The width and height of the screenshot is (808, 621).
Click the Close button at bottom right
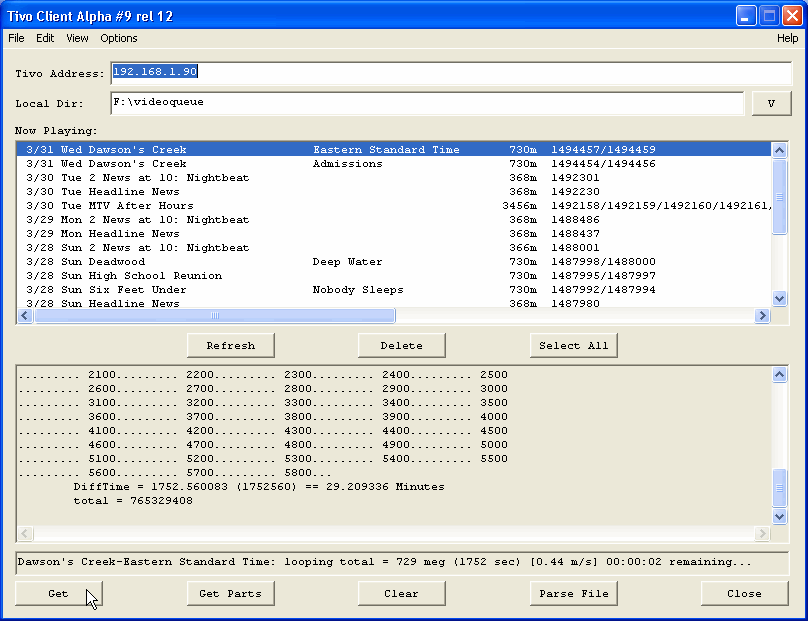pyautogui.click(x=745, y=593)
